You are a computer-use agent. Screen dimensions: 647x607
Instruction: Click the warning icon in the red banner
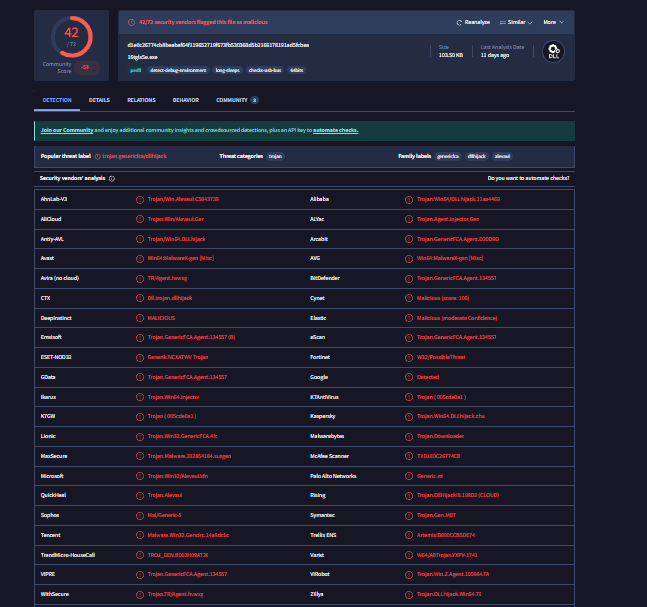click(x=131, y=21)
